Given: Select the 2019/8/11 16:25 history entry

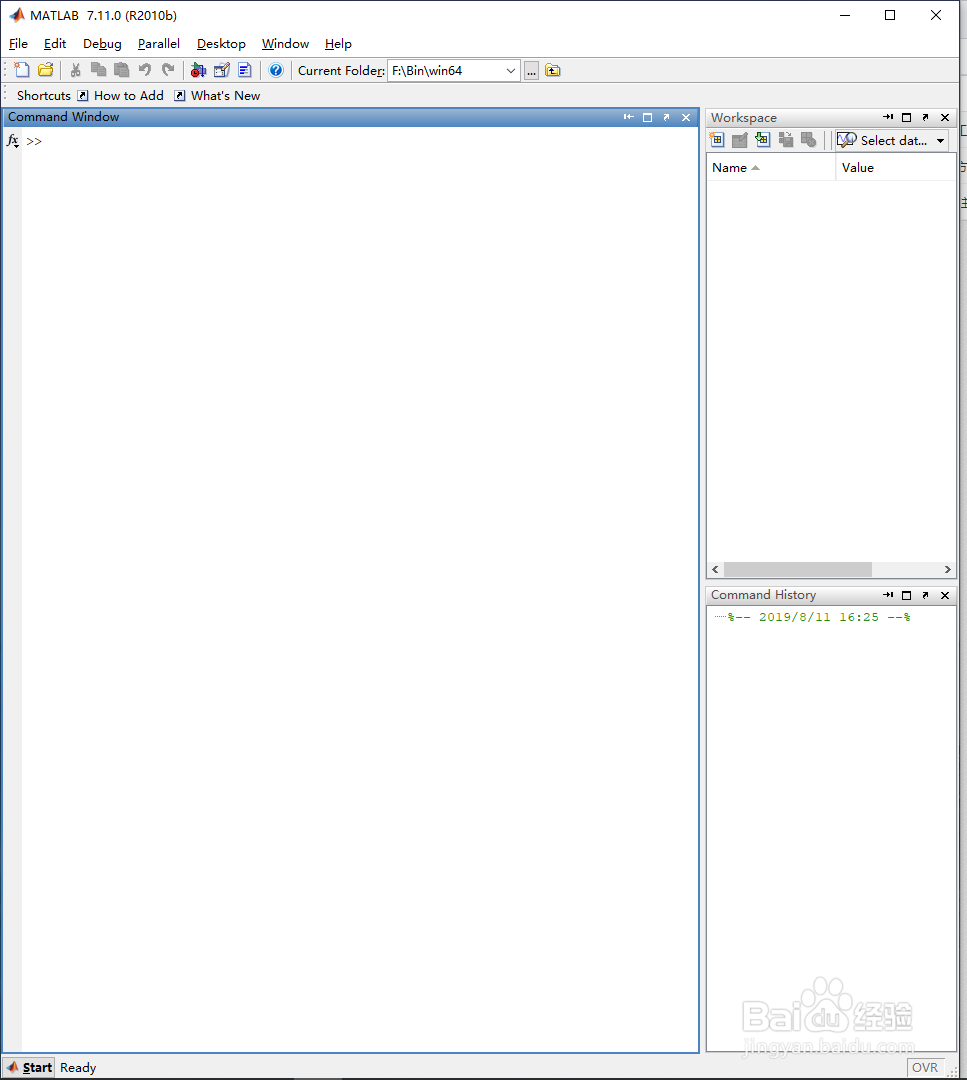Looking at the screenshot, I should [x=819, y=617].
